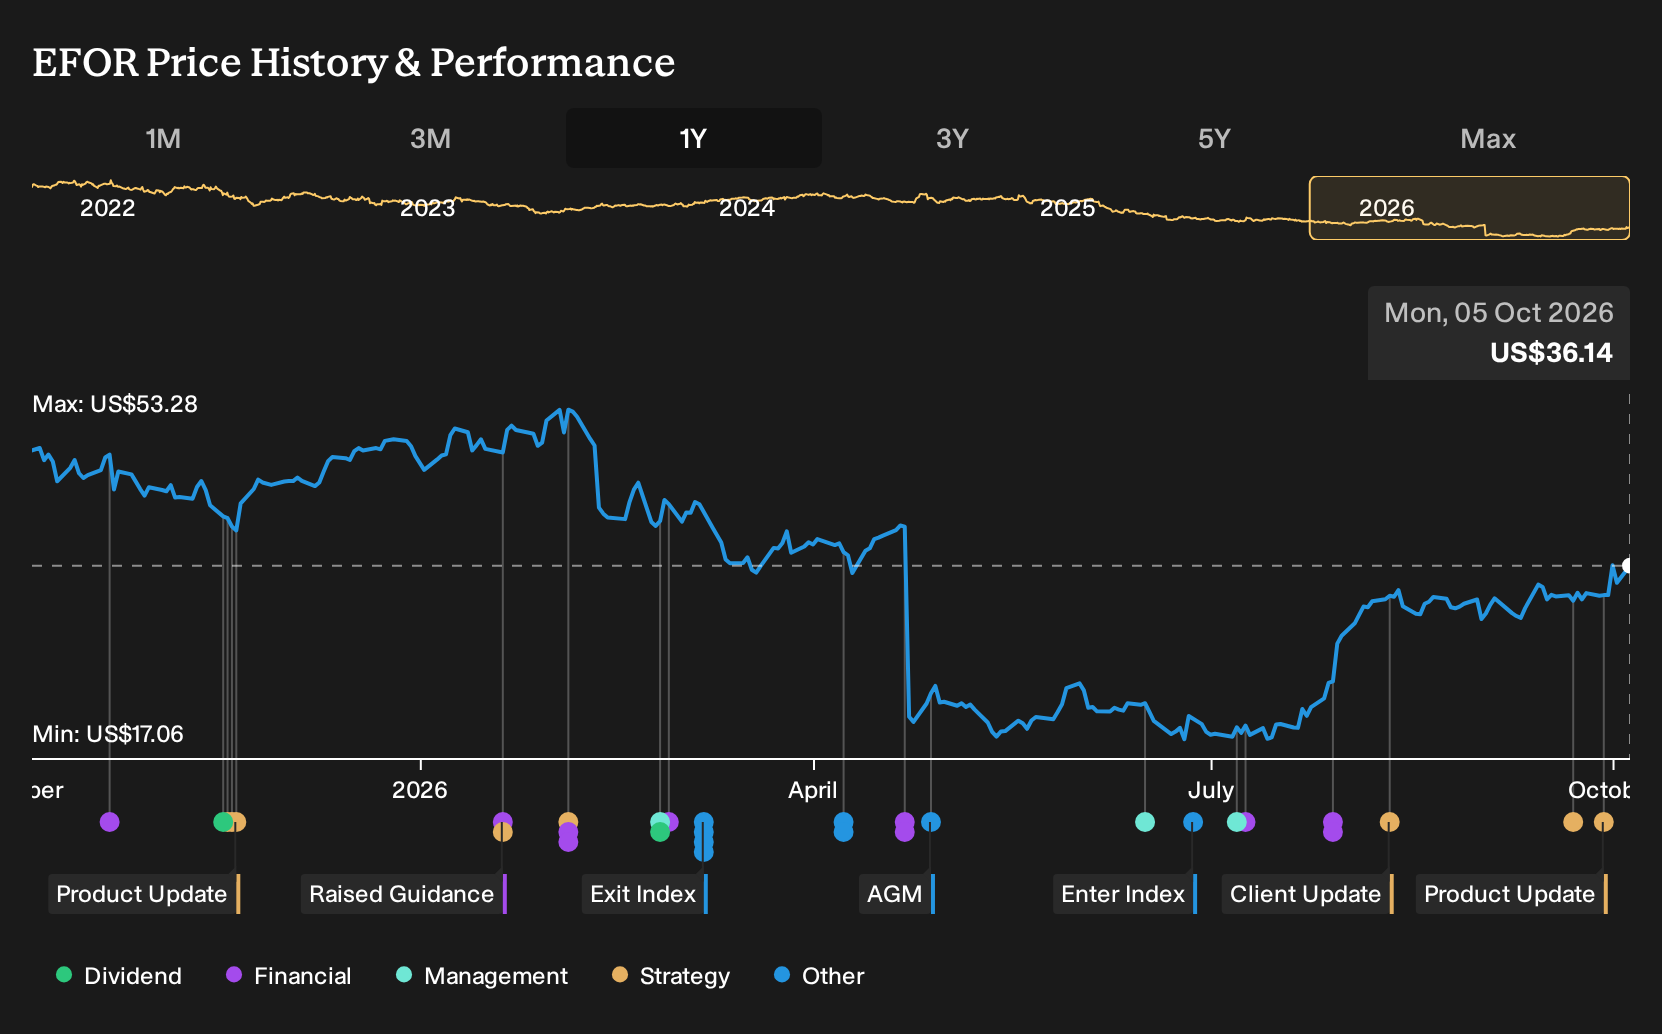Jump to 2025 on the overview timeline

[x=1067, y=208]
